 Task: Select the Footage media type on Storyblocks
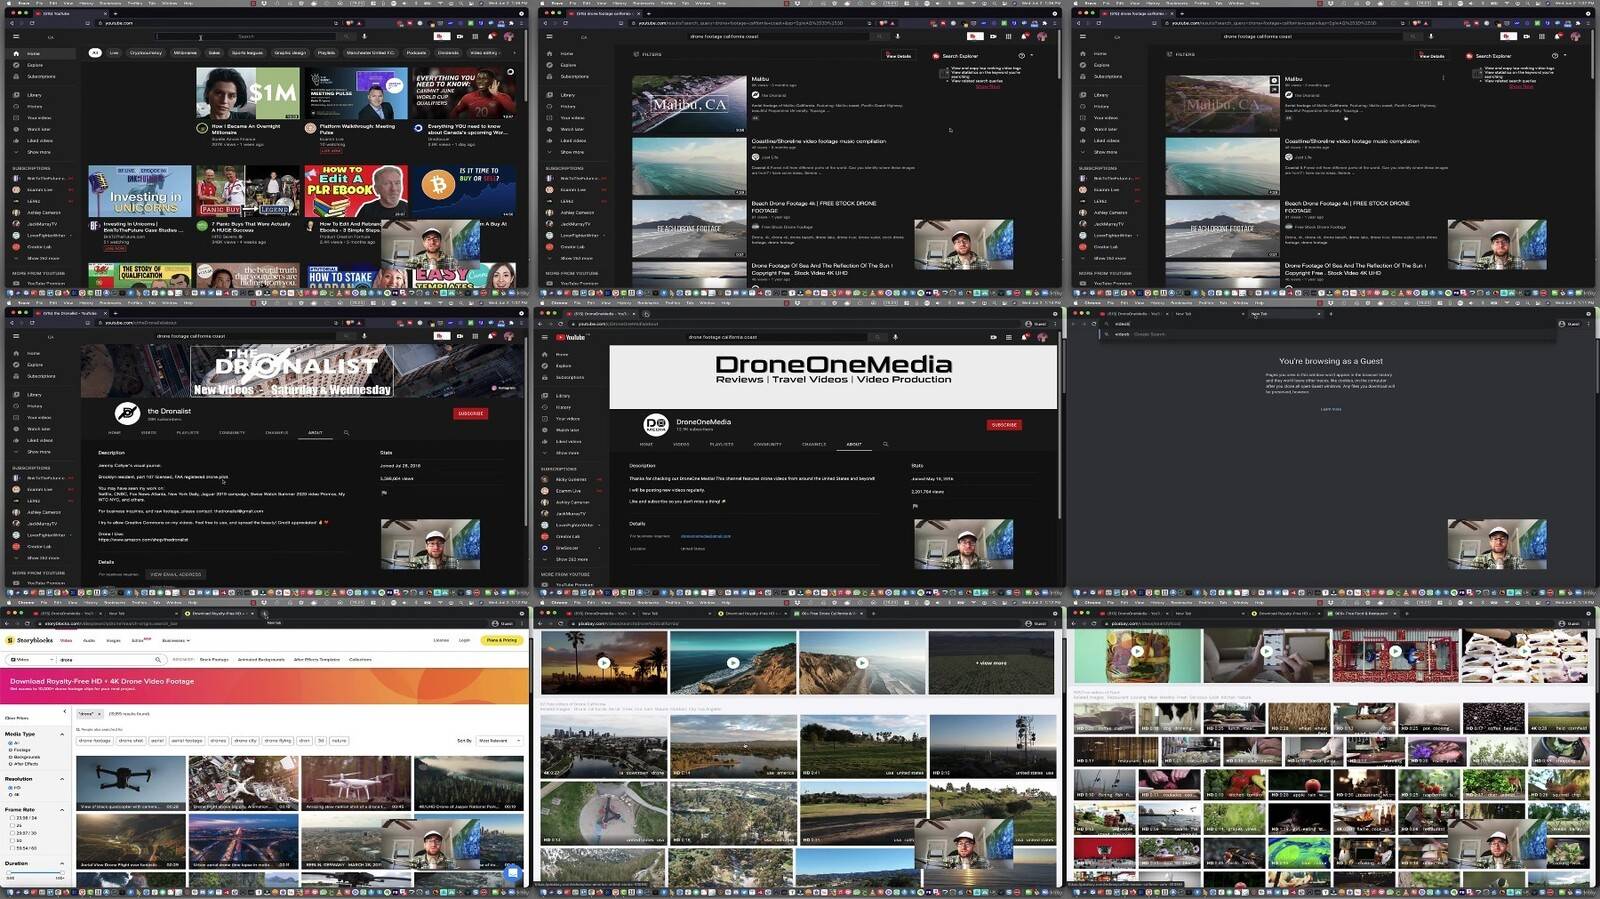(x=10, y=750)
